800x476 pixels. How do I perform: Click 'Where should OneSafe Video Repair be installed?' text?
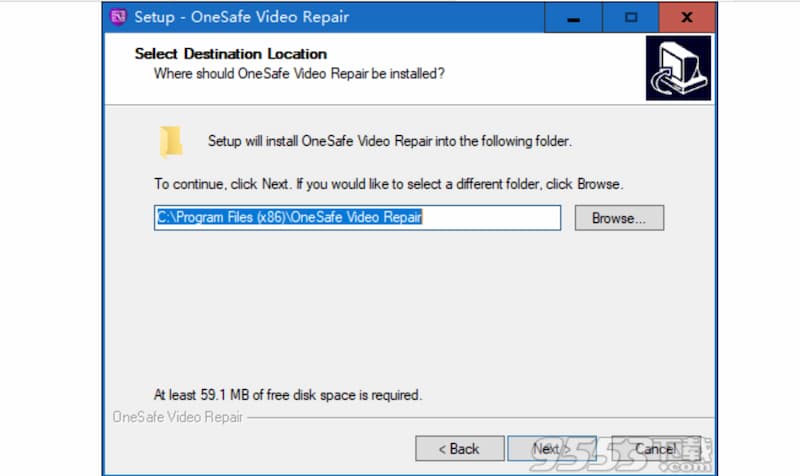(299, 73)
